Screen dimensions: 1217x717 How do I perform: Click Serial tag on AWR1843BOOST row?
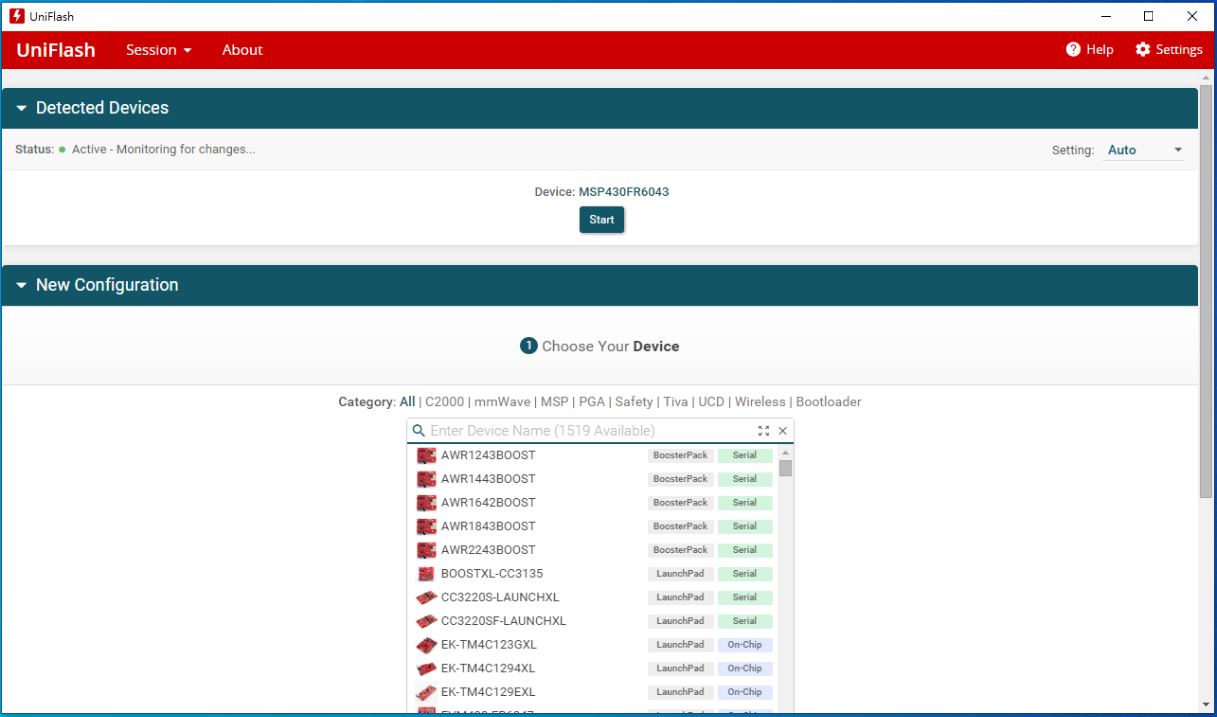click(x=745, y=526)
